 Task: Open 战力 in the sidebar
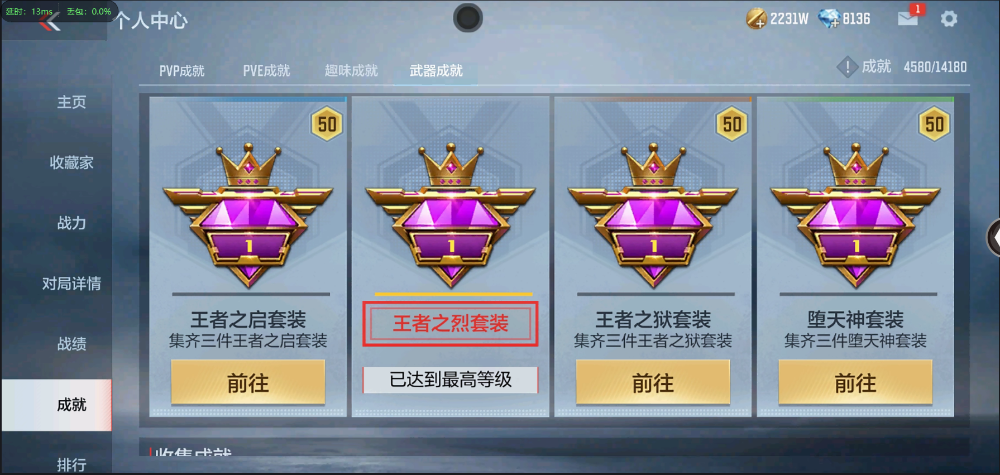(x=71, y=223)
